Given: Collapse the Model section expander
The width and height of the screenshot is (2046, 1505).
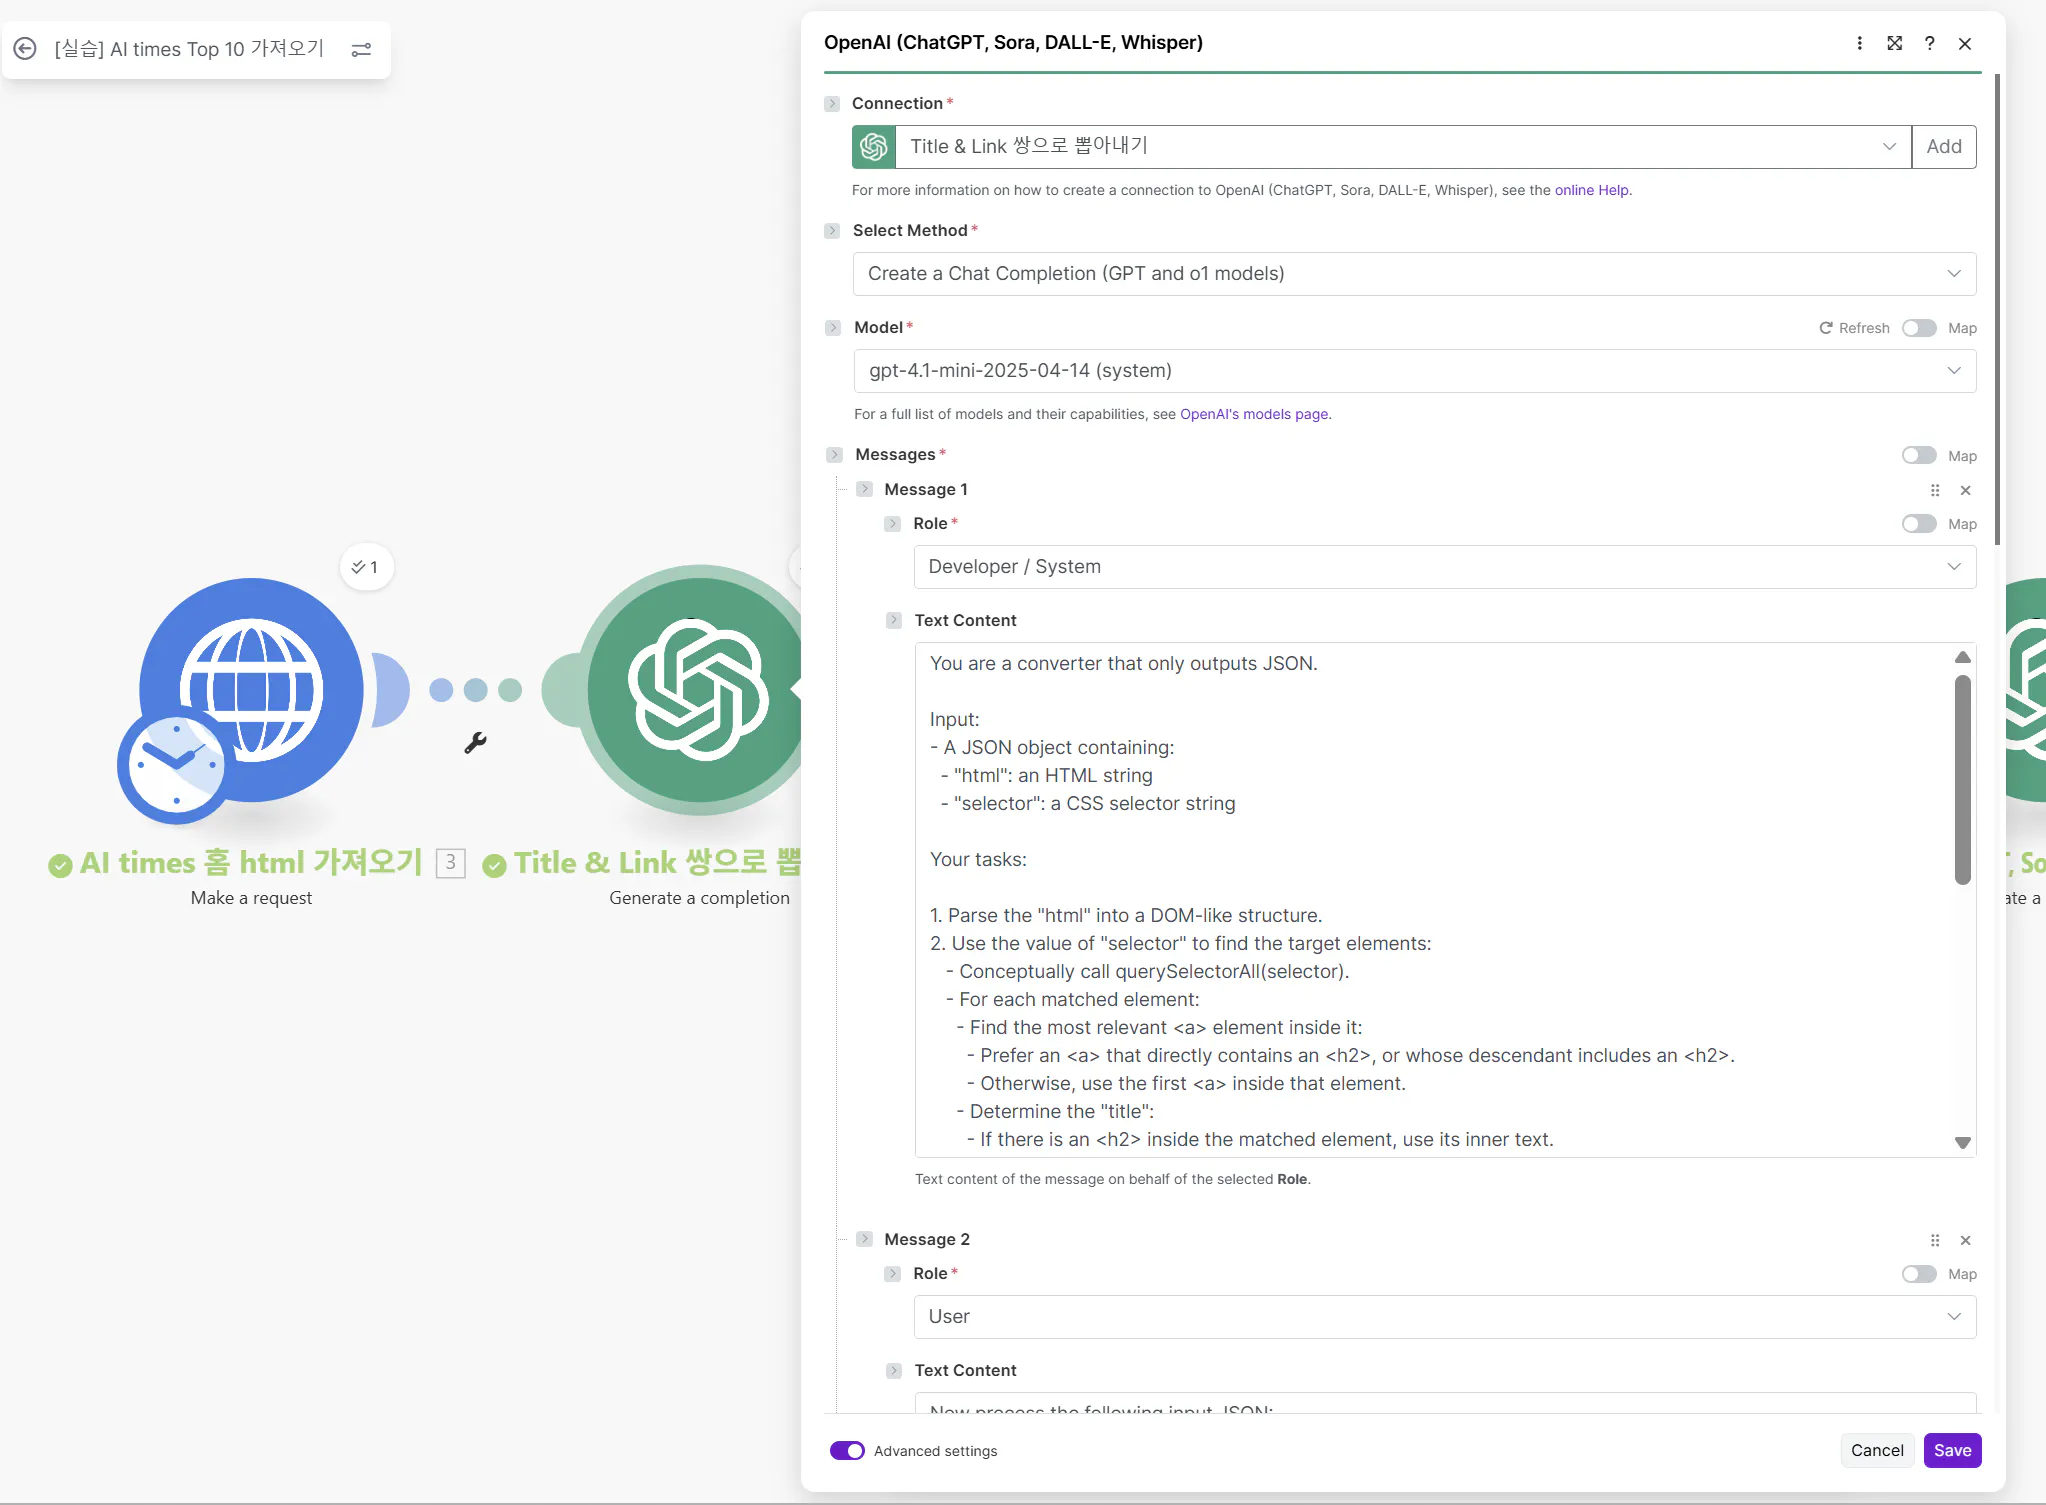Looking at the screenshot, I should click(x=833, y=328).
